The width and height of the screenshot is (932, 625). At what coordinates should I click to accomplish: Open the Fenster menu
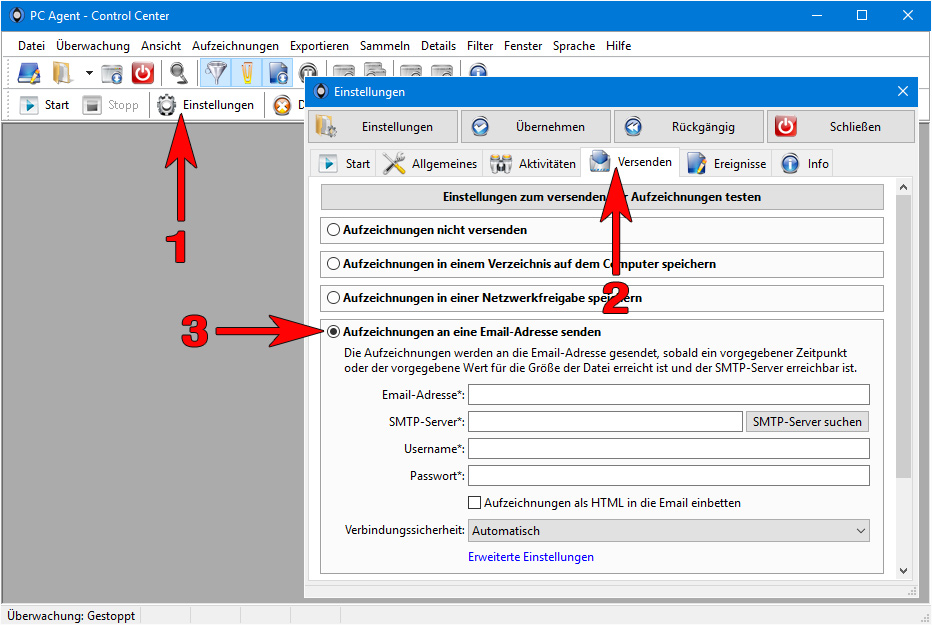pyautogui.click(x=523, y=46)
